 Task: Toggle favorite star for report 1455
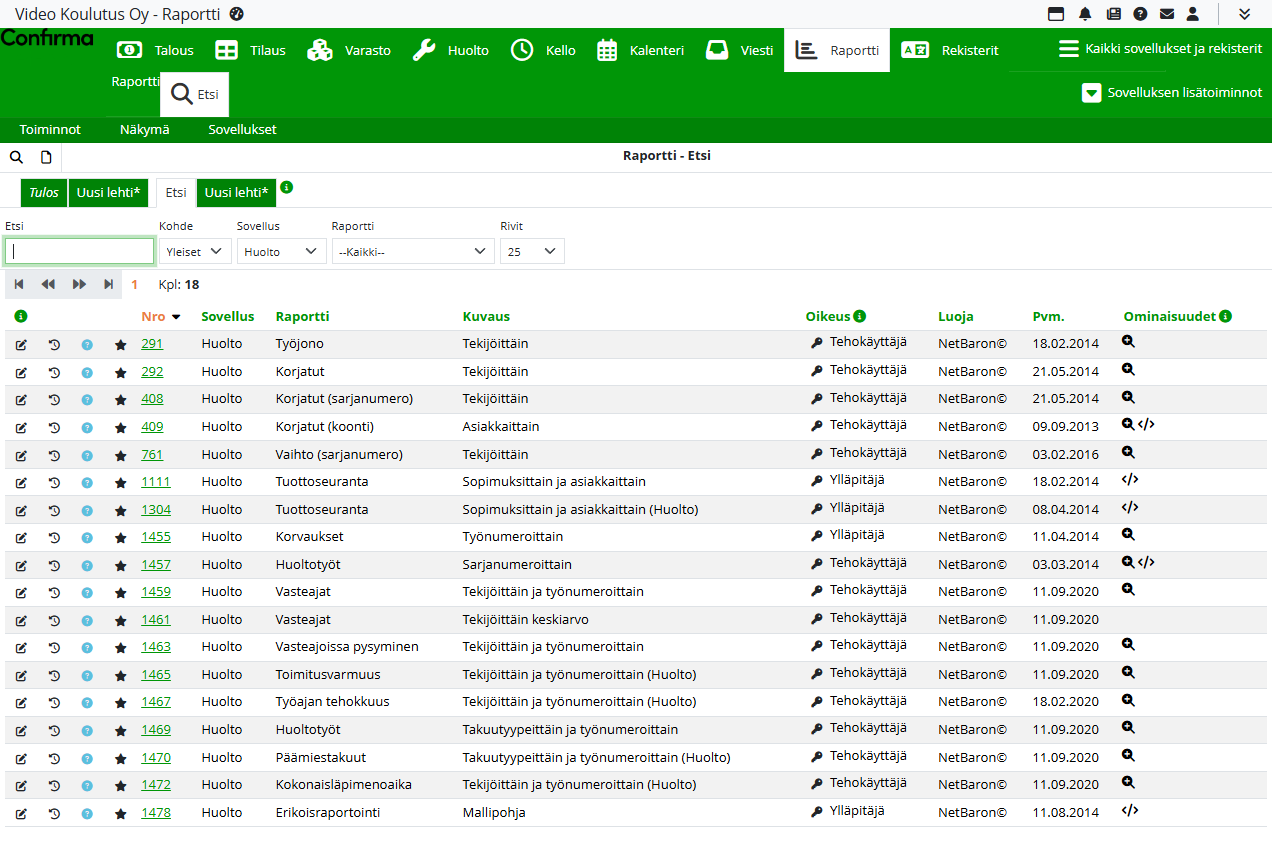click(121, 538)
